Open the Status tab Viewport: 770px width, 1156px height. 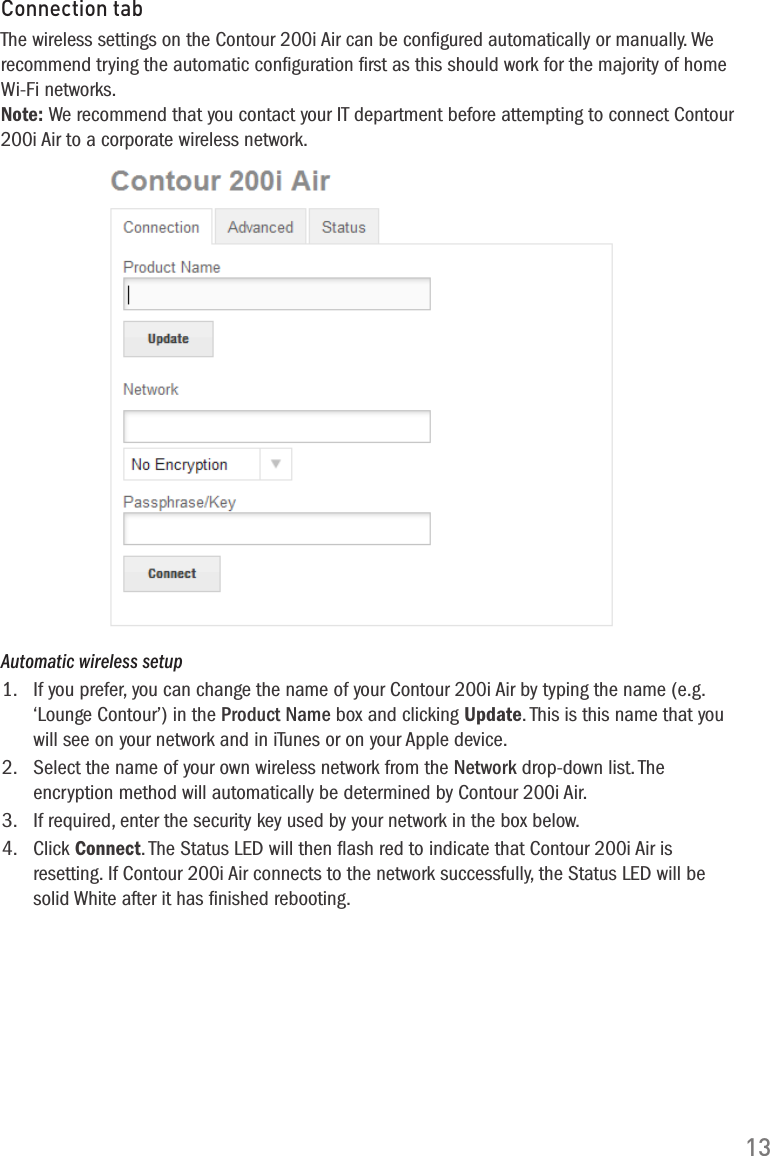343,227
